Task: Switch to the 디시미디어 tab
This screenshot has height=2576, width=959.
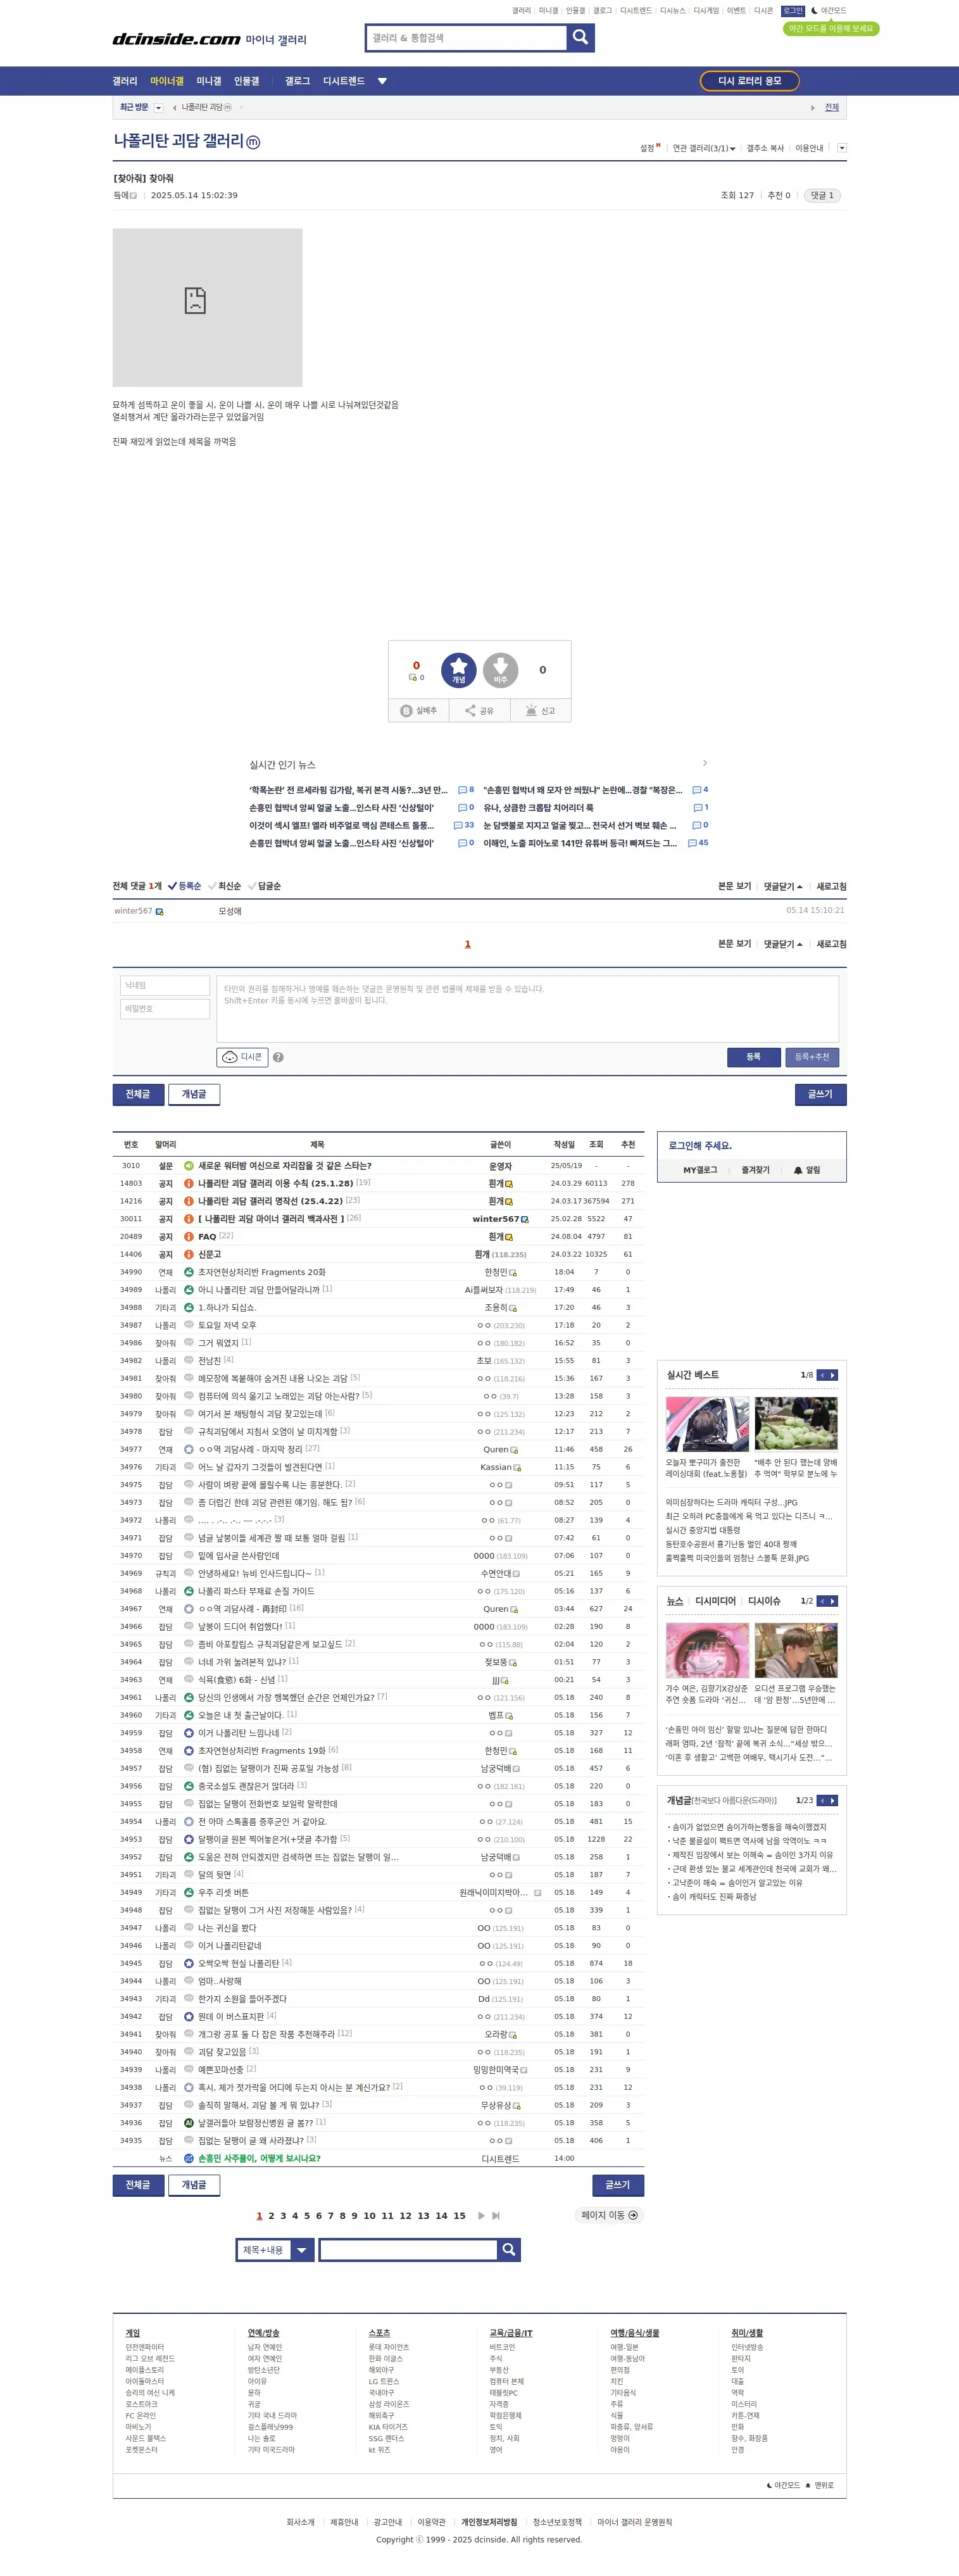Action: tap(715, 1601)
